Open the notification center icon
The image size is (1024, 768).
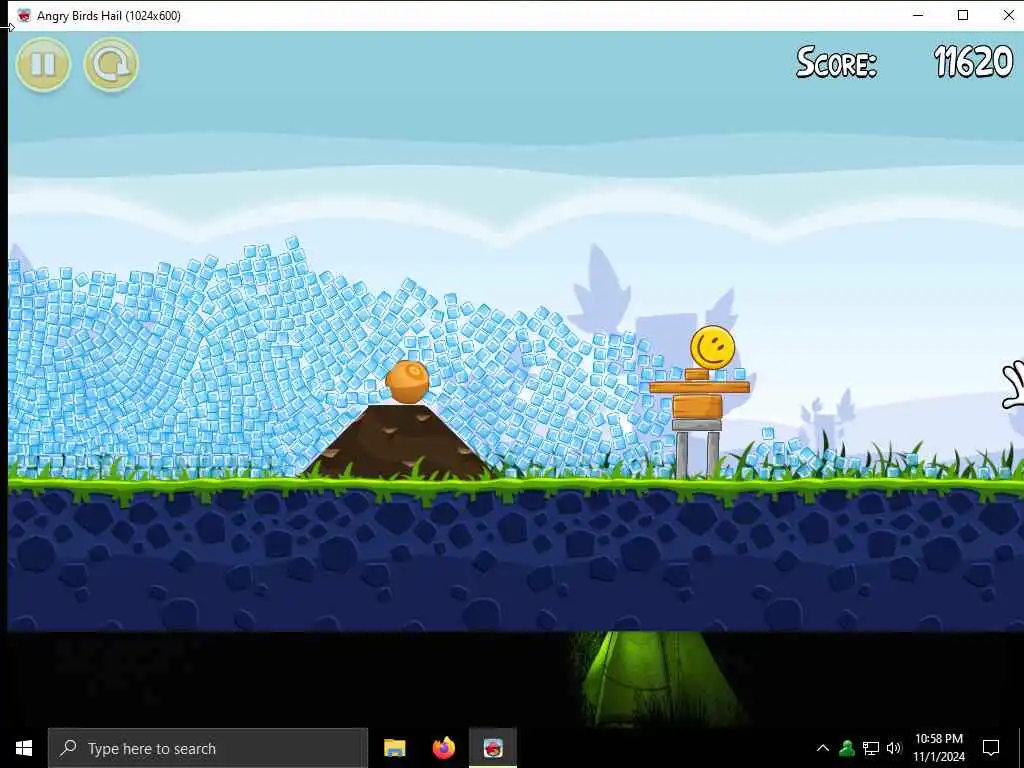pyautogui.click(x=991, y=748)
